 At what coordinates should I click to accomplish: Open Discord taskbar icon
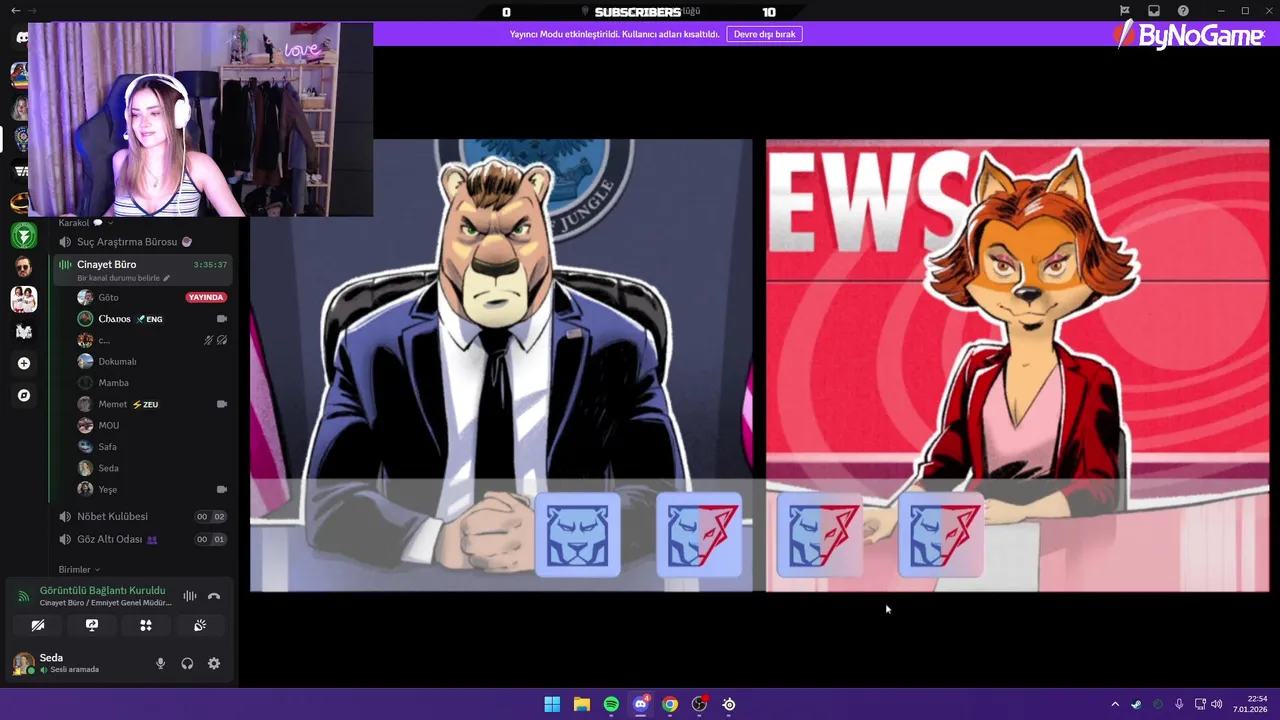click(x=641, y=704)
